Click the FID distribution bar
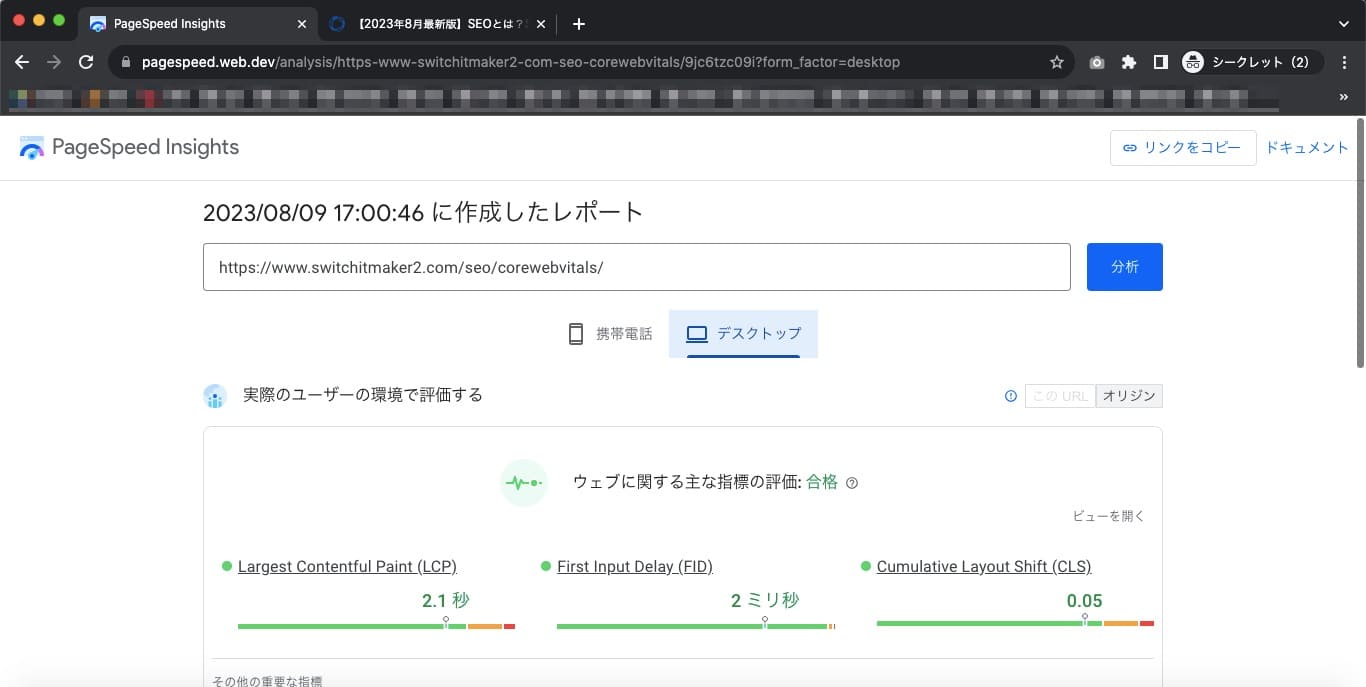This screenshot has height=687, width=1366. tap(696, 626)
